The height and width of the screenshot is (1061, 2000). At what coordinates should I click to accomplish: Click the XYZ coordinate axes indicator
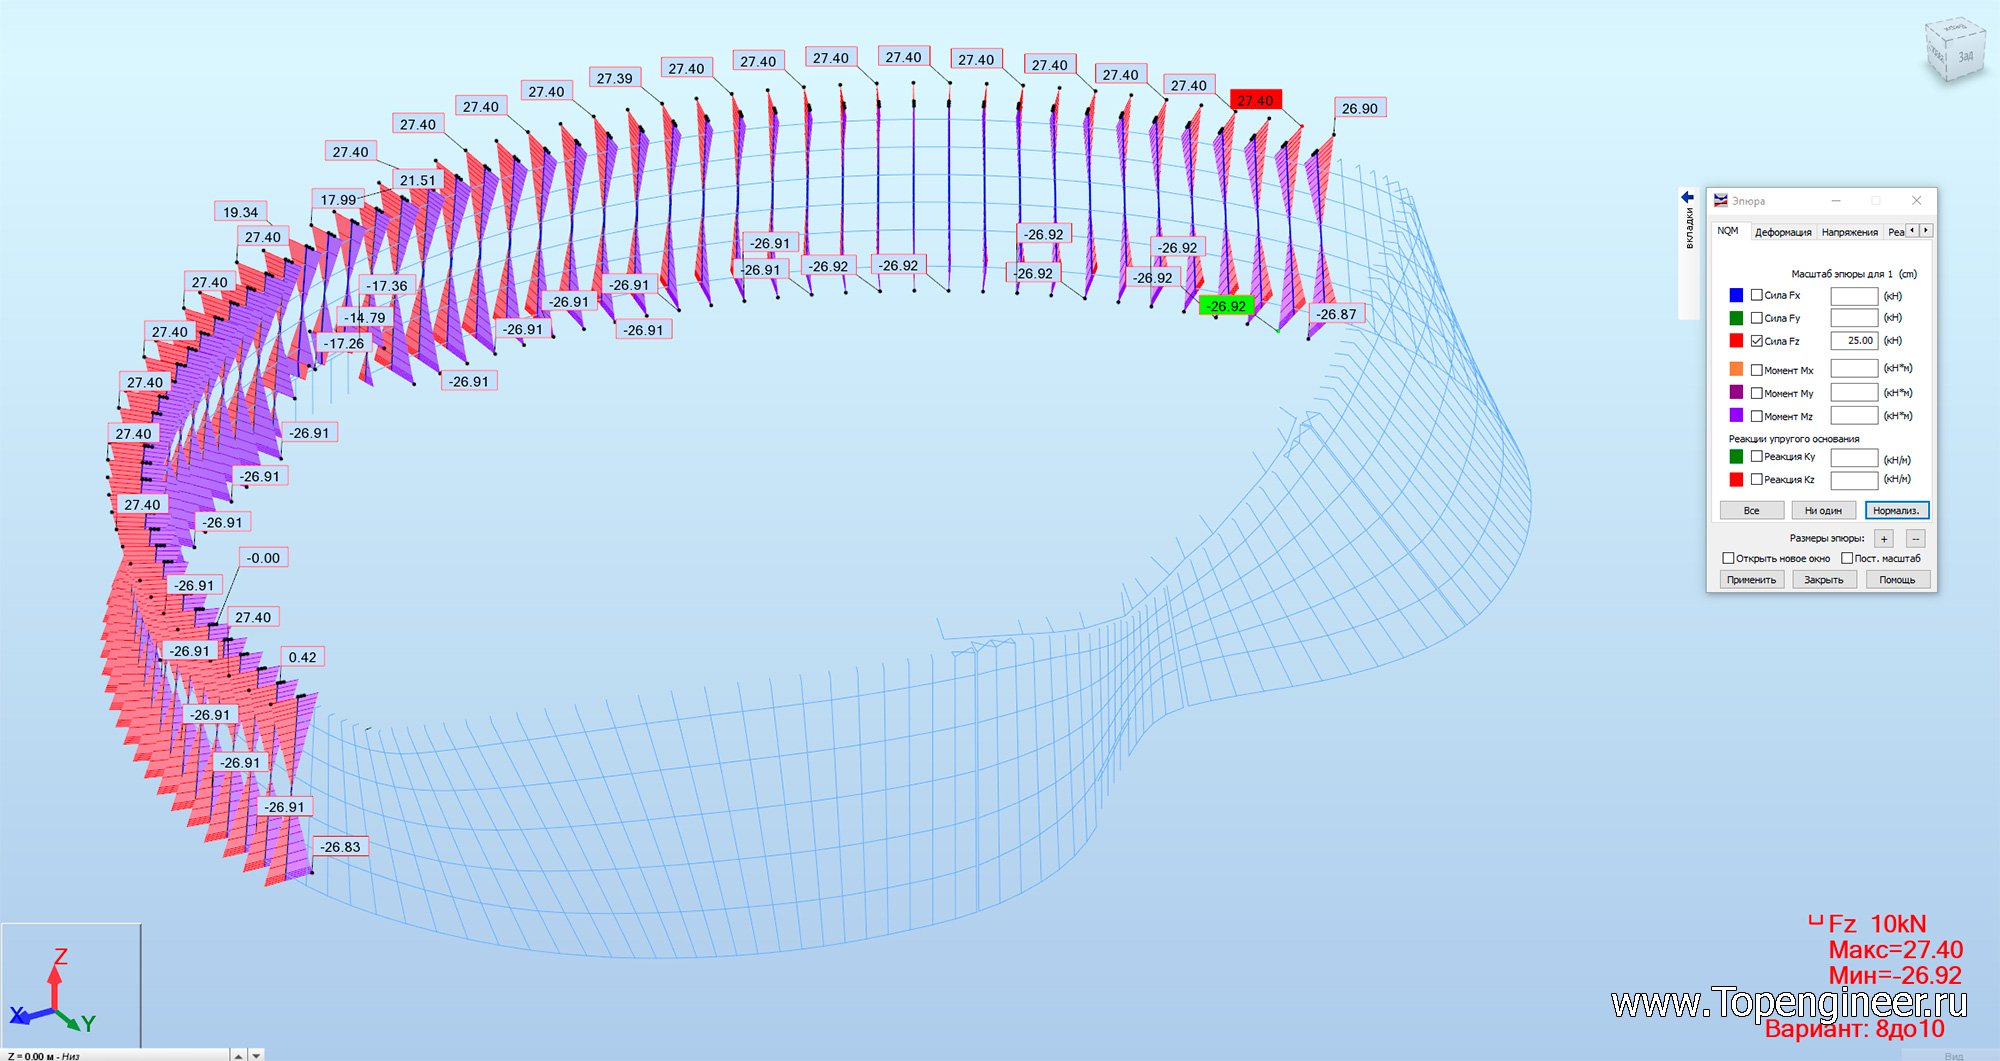pos(55,990)
